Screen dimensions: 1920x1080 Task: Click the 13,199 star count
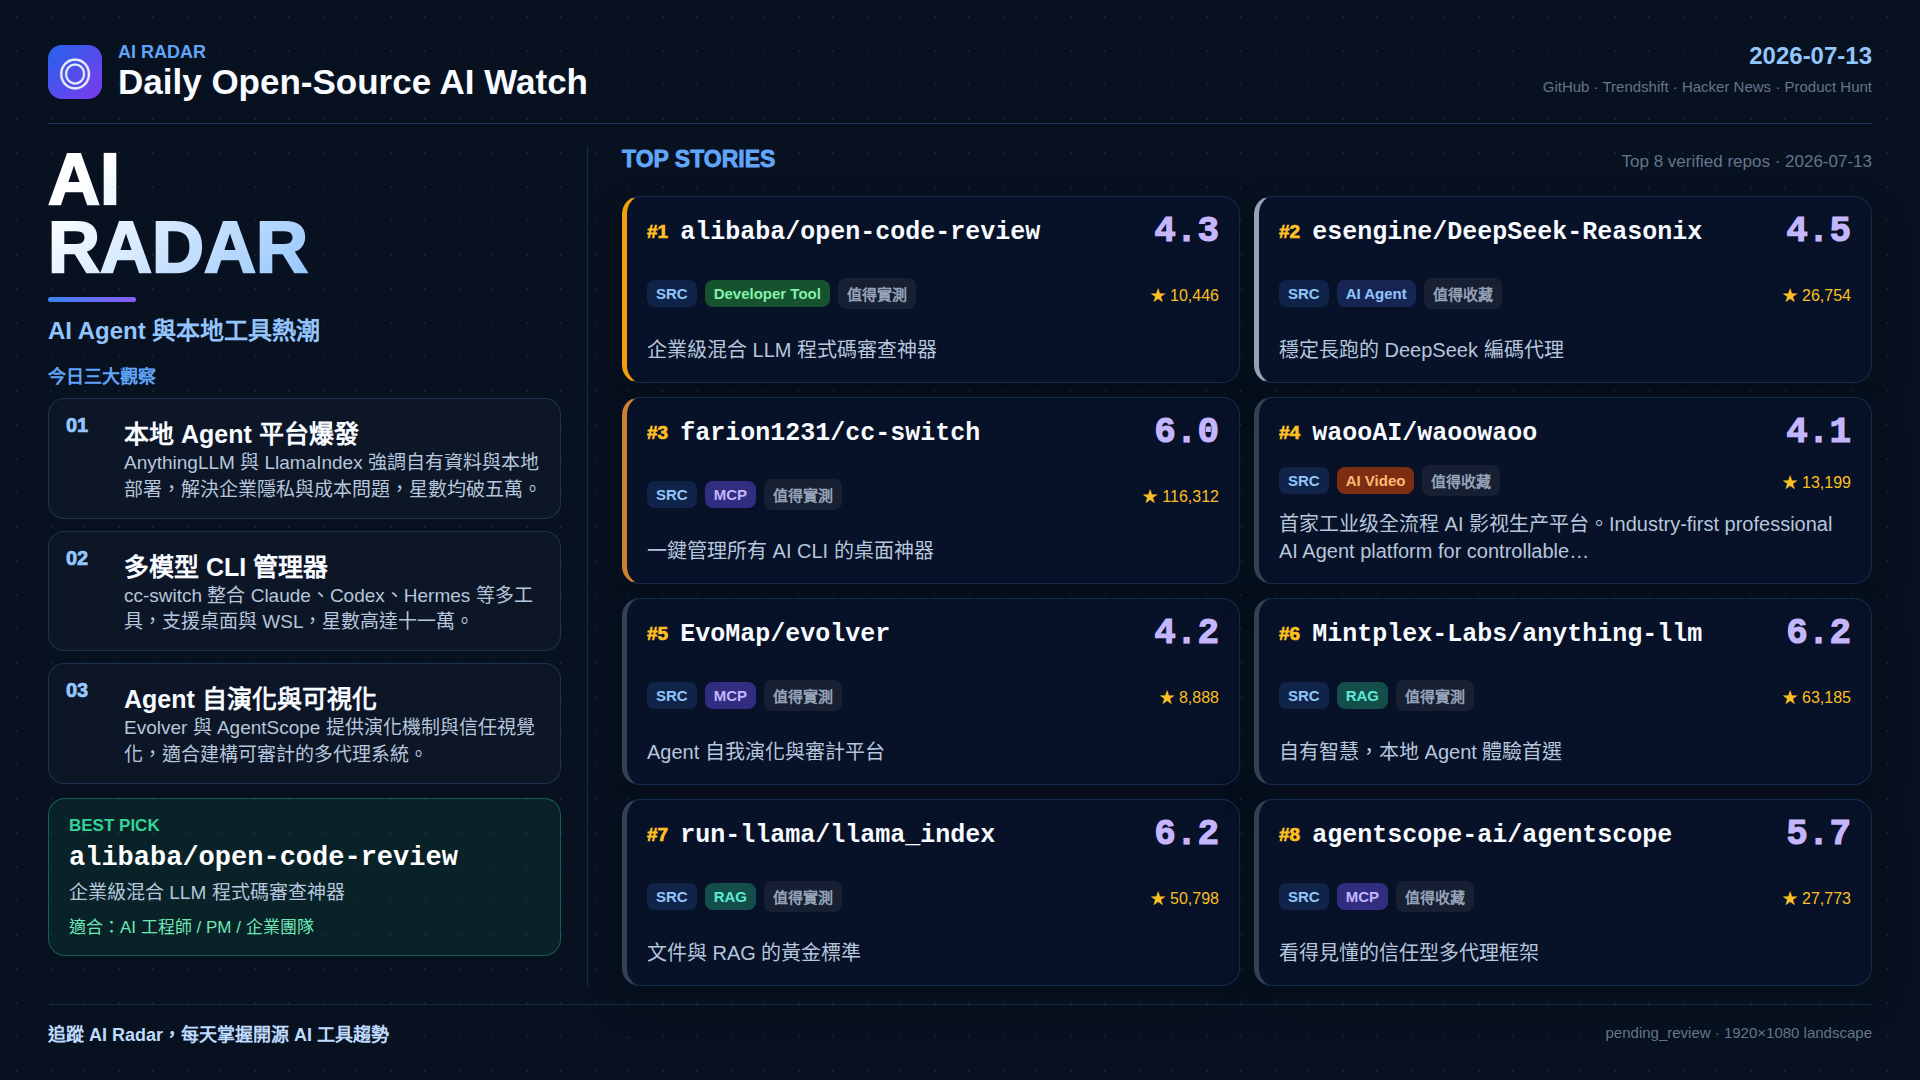[x=1817, y=482]
